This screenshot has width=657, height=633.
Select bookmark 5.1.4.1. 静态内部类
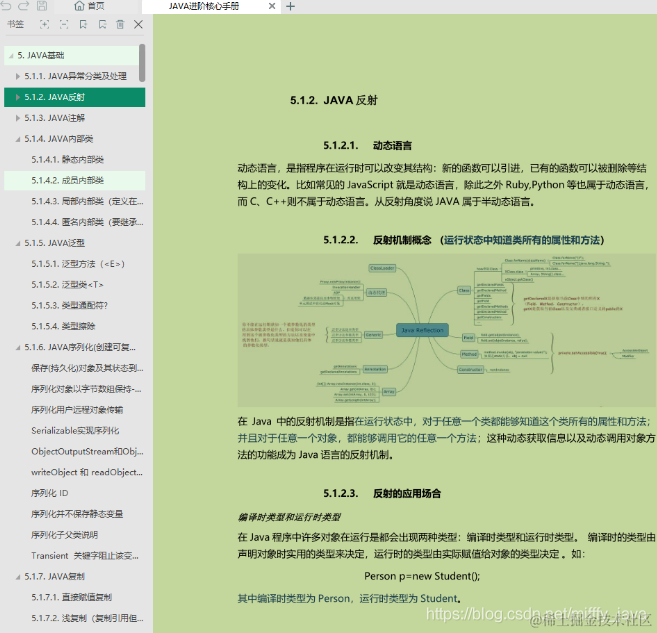point(67,160)
